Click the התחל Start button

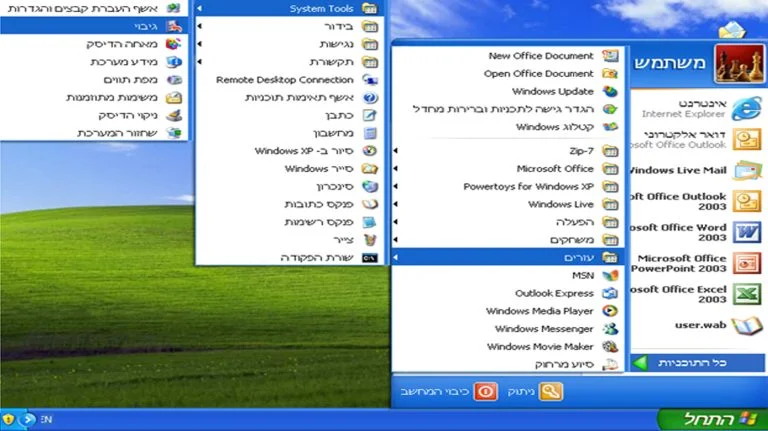tap(712, 420)
